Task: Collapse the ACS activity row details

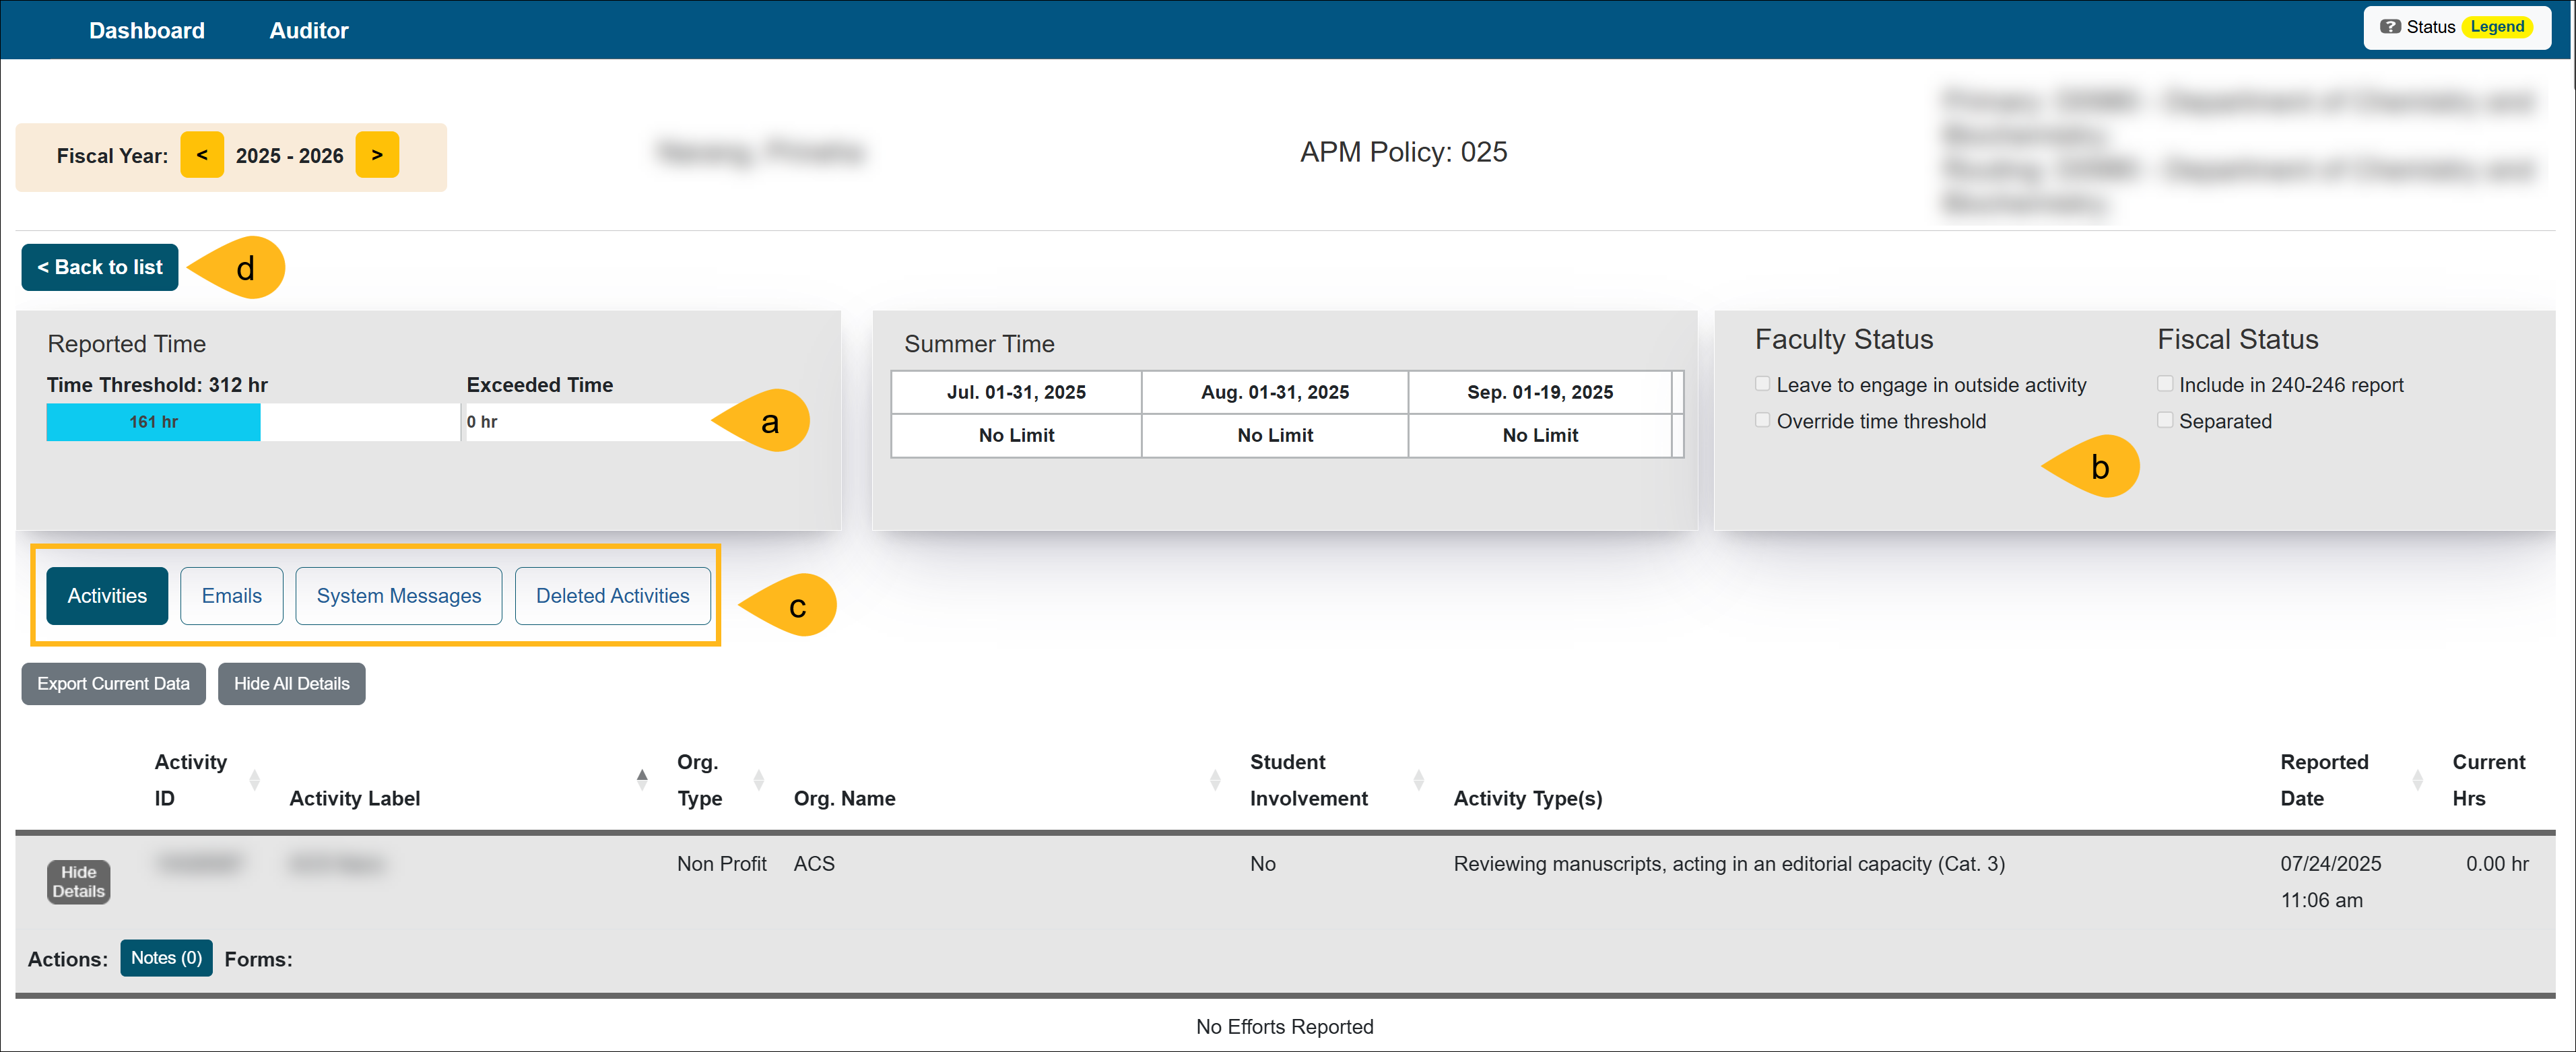Action: [78, 881]
